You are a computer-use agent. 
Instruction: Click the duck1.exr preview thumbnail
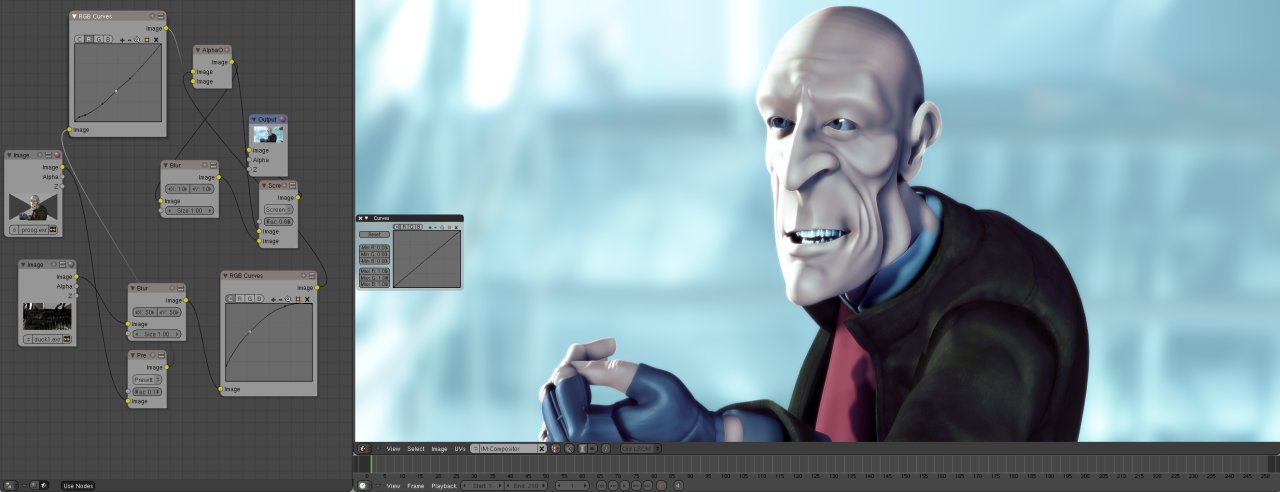pyautogui.click(x=48, y=318)
